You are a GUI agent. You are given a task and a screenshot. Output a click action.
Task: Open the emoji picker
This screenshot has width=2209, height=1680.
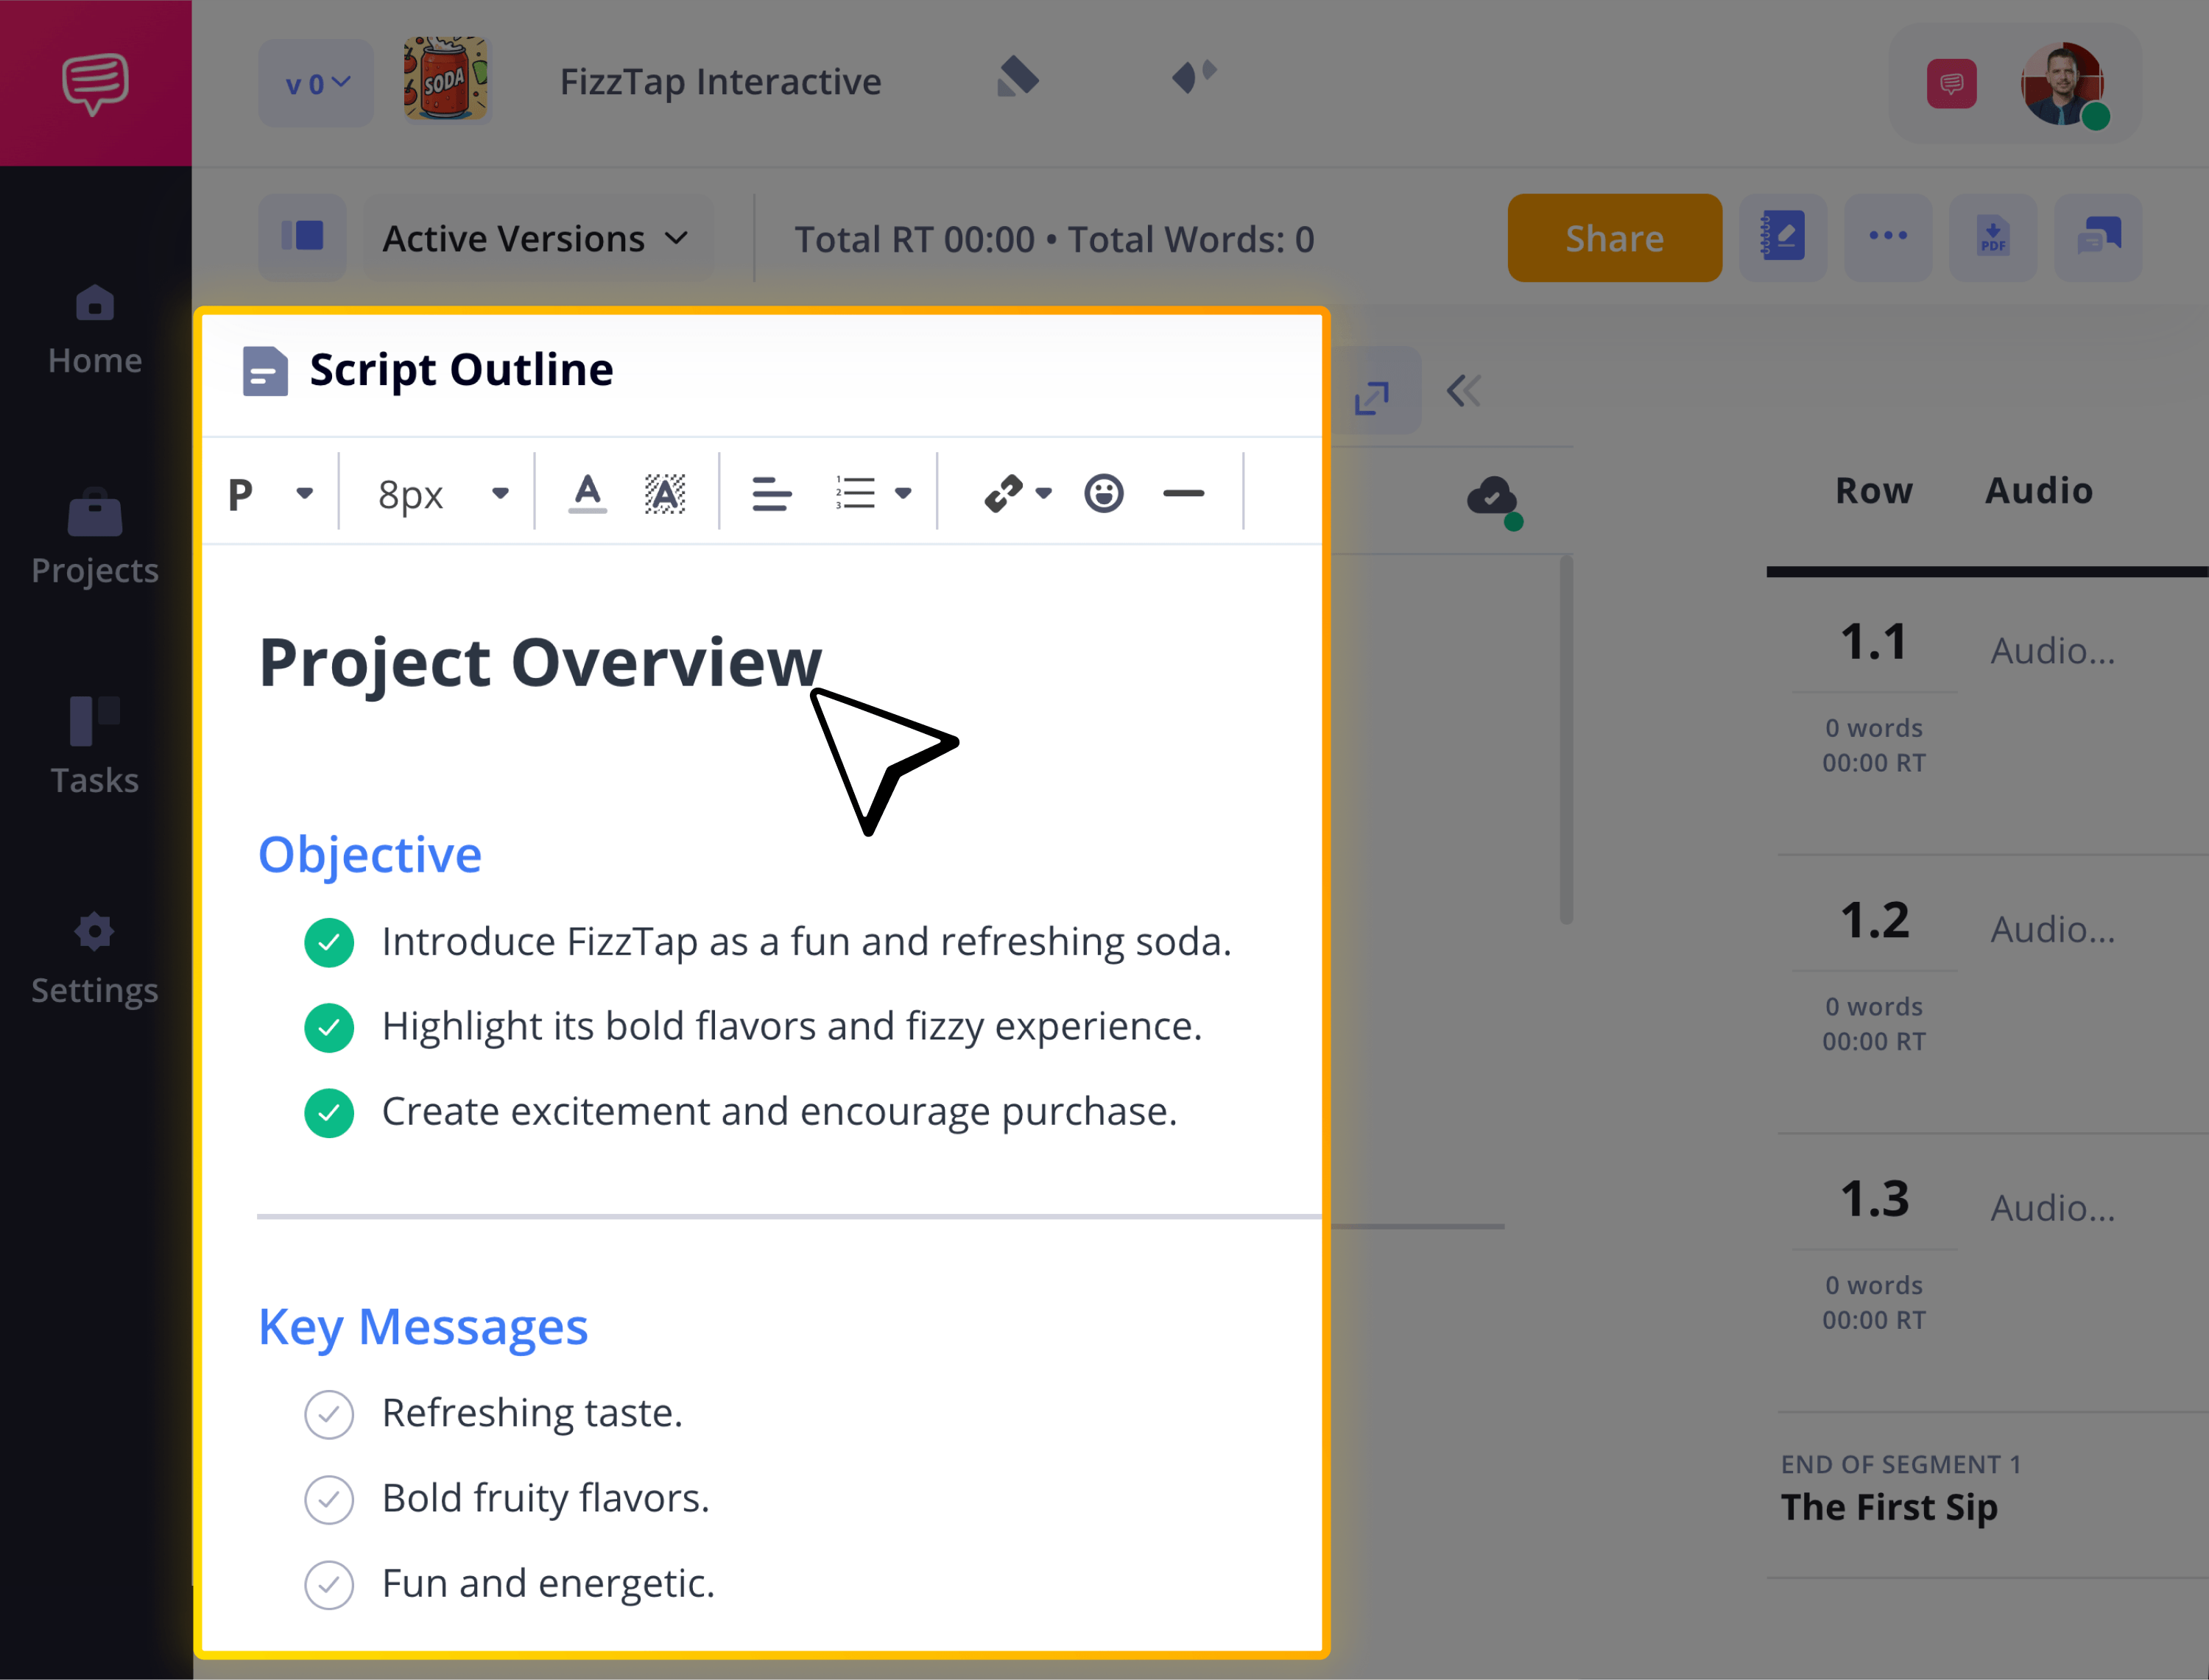click(1104, 493)
